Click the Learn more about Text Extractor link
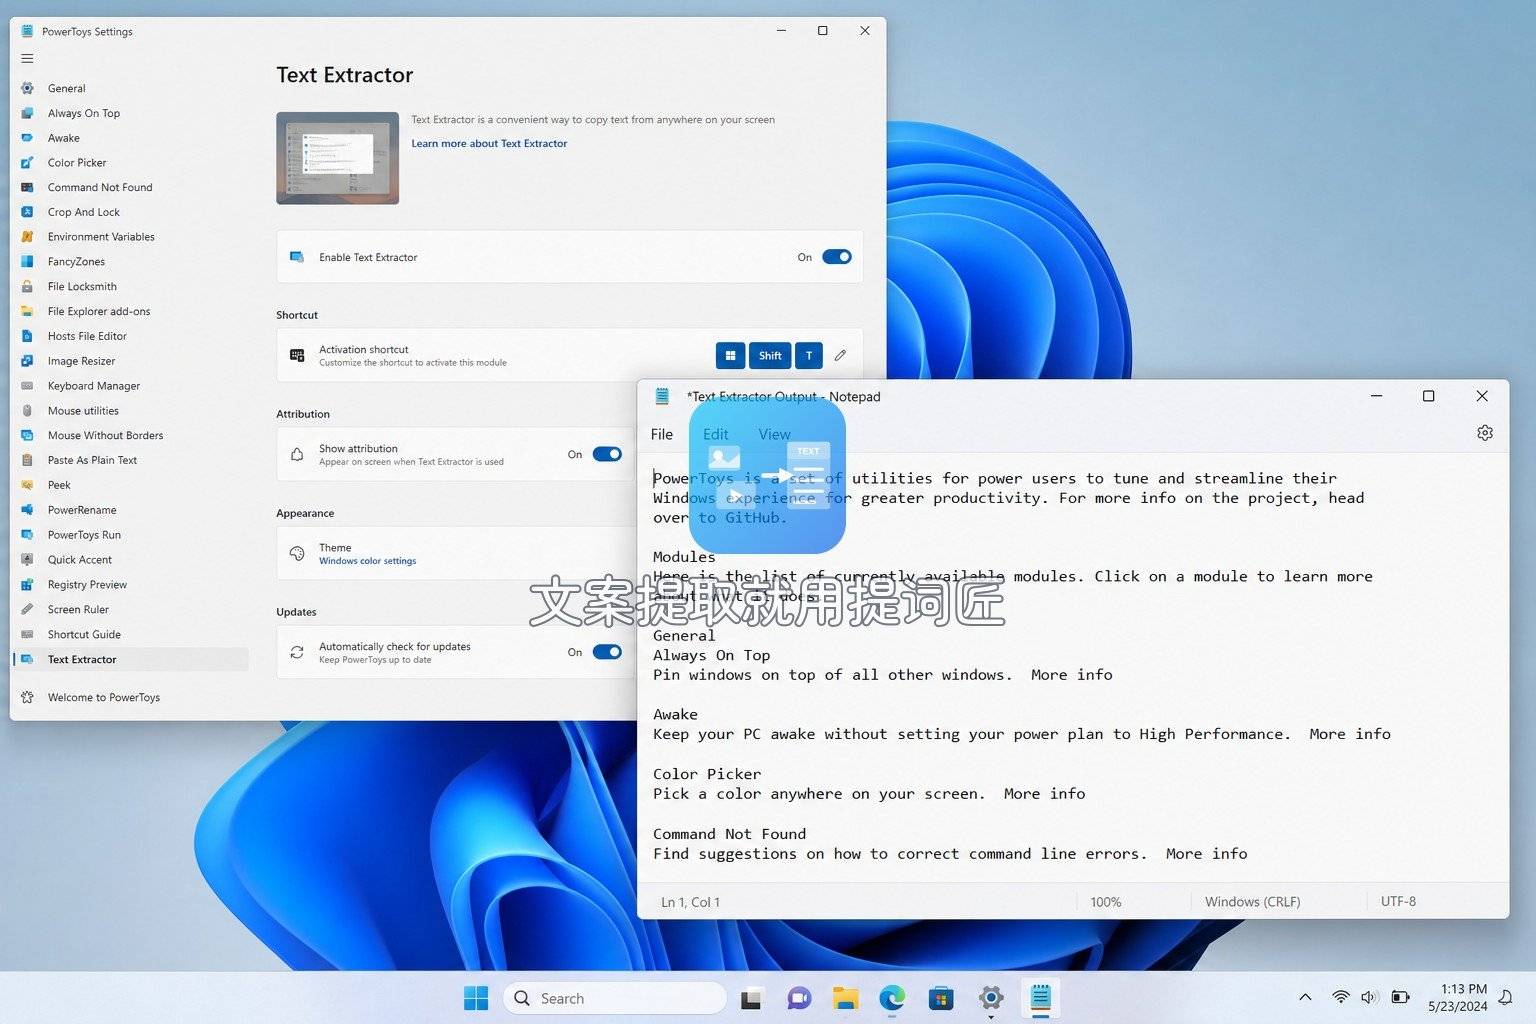Viewport: 1536px width, 1024px height. pyautogui.click(x=489, y=144)
